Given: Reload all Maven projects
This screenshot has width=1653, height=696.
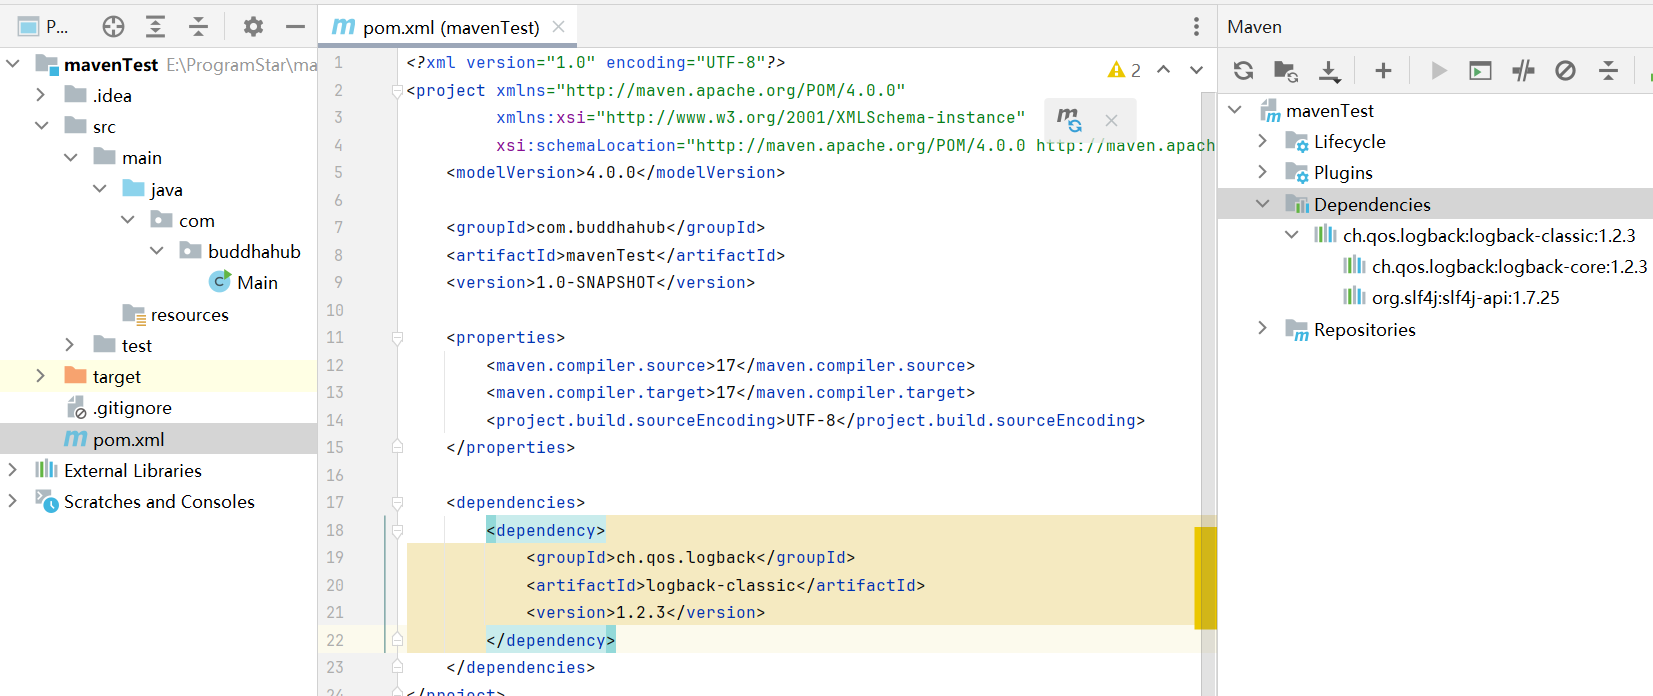Looking at the screenshot, I should point(1243,70).
